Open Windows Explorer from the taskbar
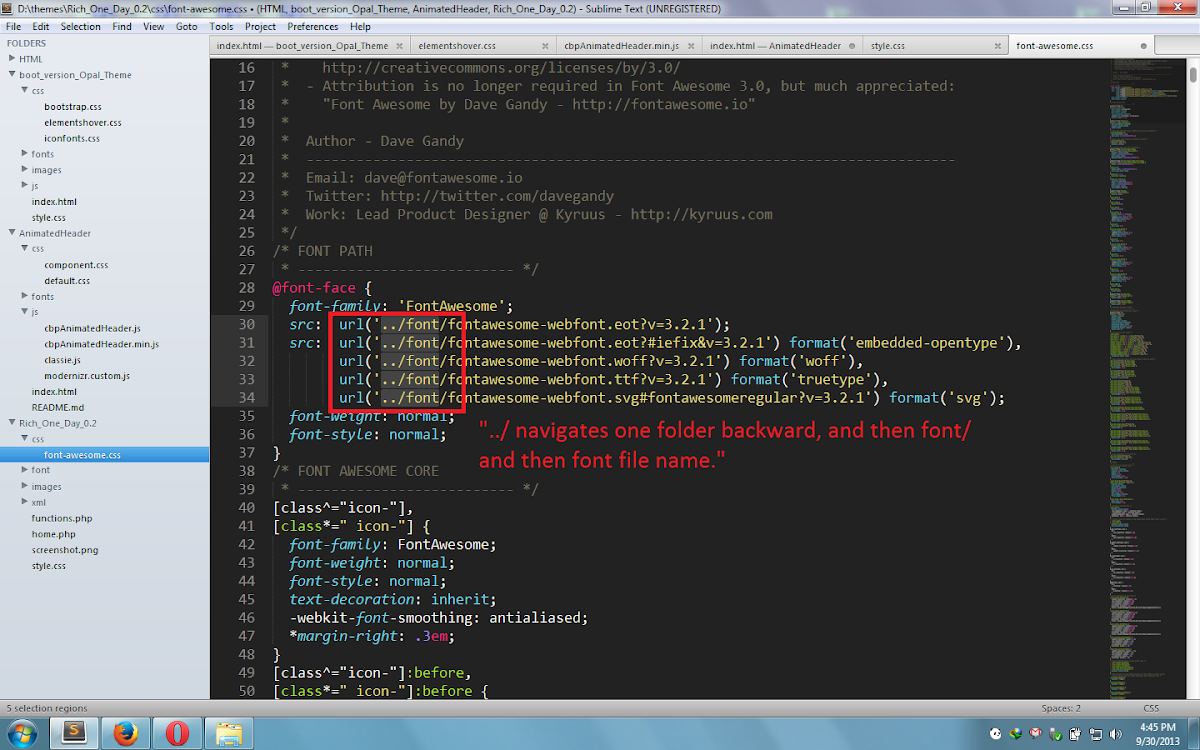The image size is (1200, 750). coord(230,733)
